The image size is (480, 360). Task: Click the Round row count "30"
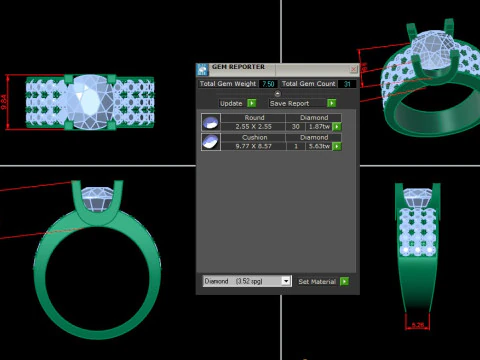coord(296,127)
